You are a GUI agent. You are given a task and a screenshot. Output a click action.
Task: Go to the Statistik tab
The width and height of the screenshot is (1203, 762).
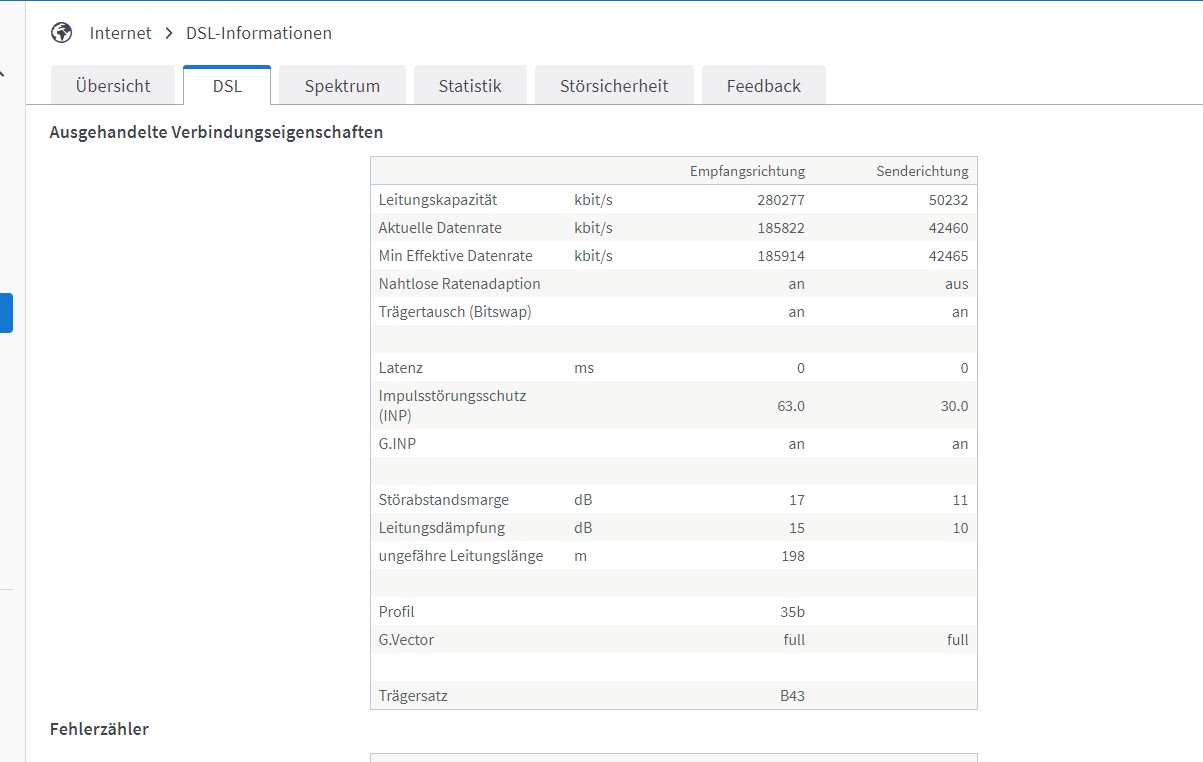coord(470,86)
